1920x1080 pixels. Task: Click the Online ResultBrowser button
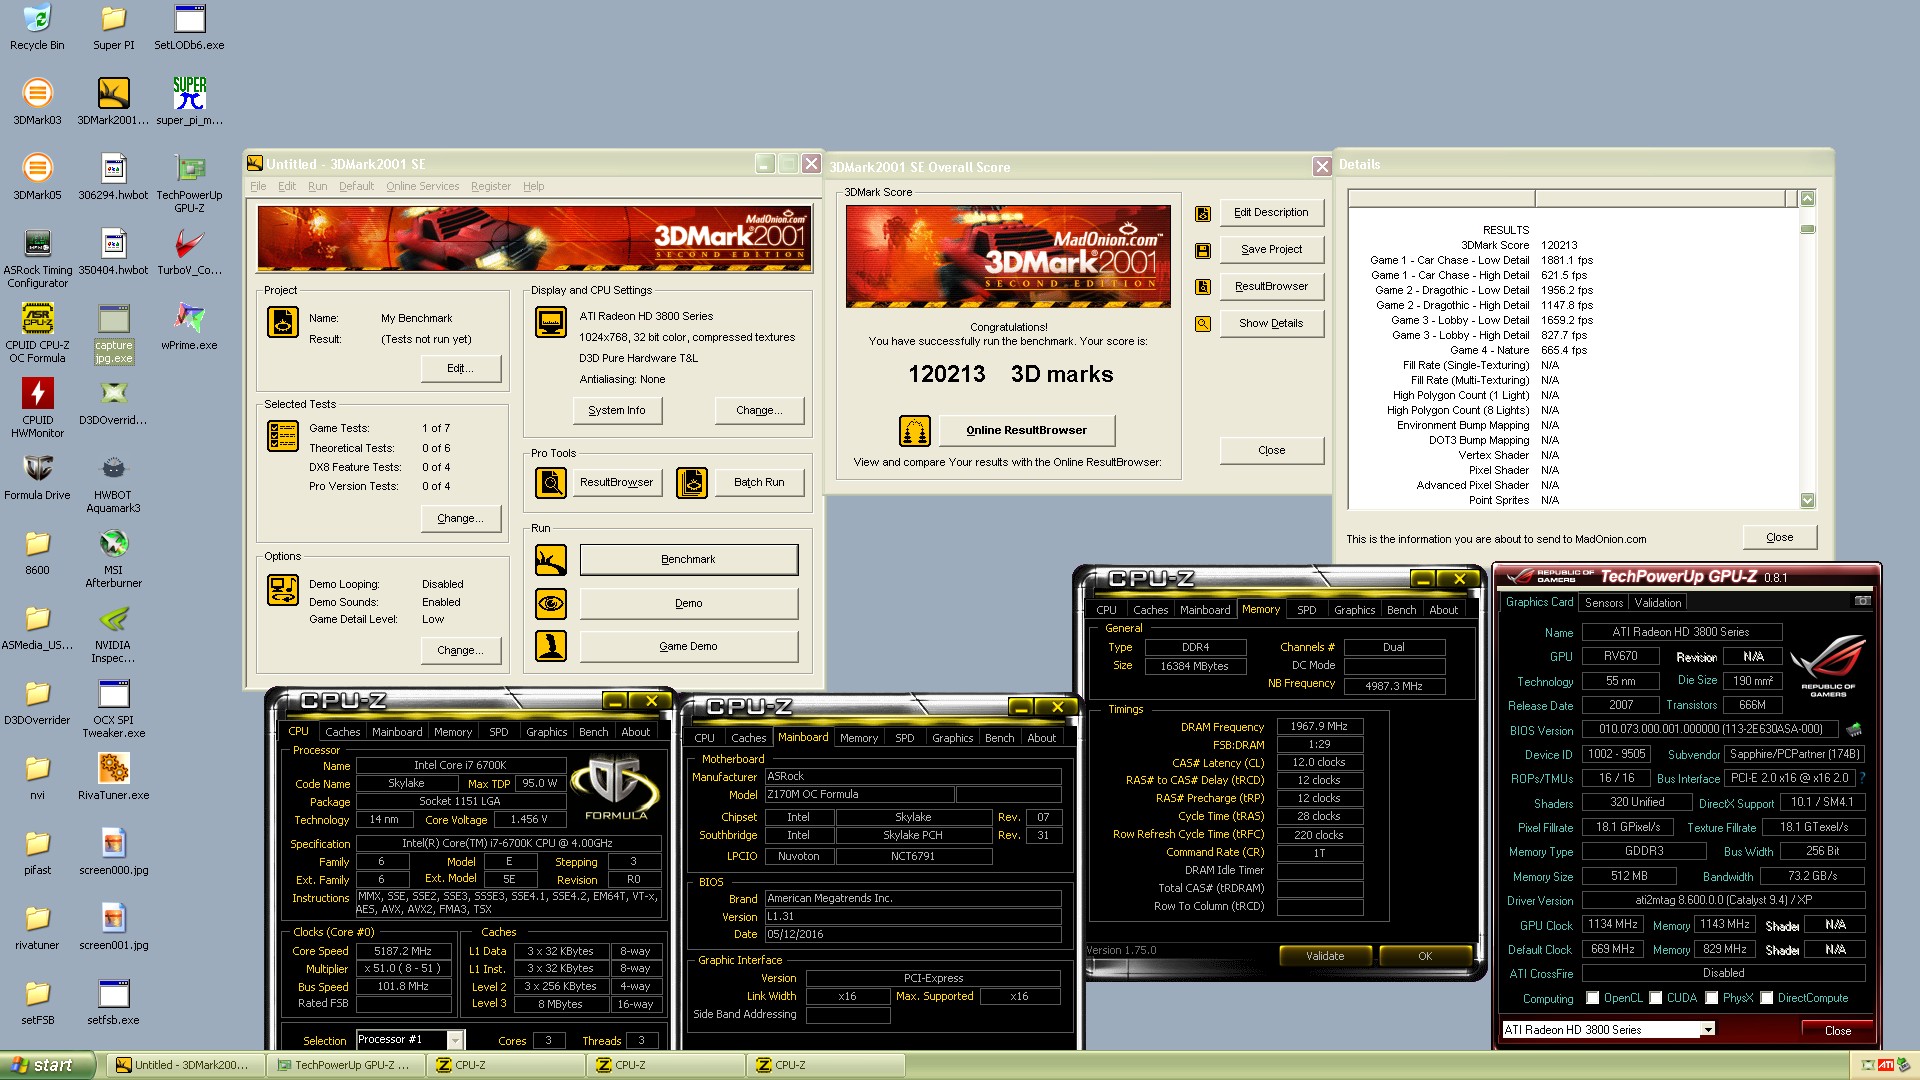(x=1026, y=431)
